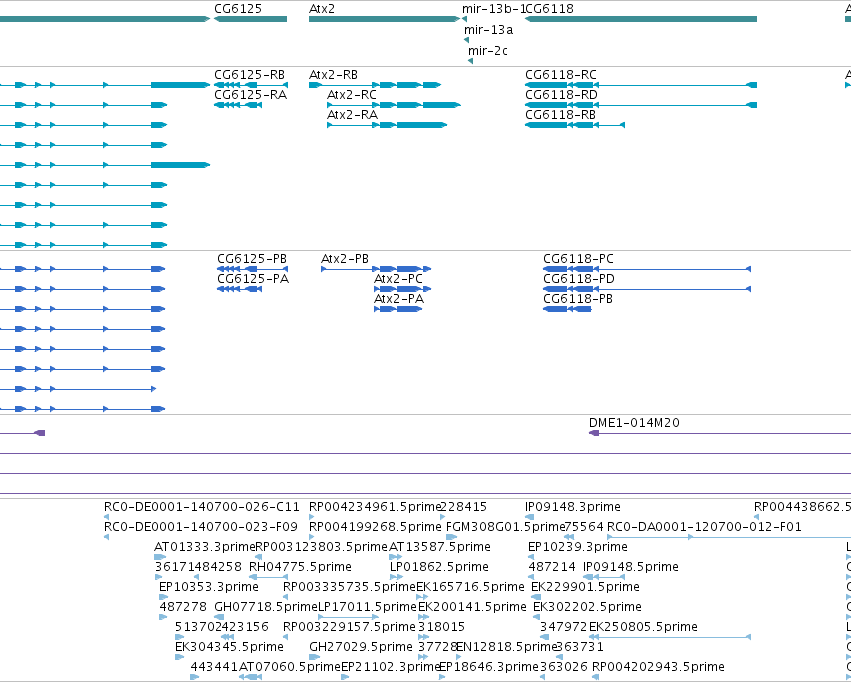Select the CG6118-PD protein label

click(x=579, y=279)
